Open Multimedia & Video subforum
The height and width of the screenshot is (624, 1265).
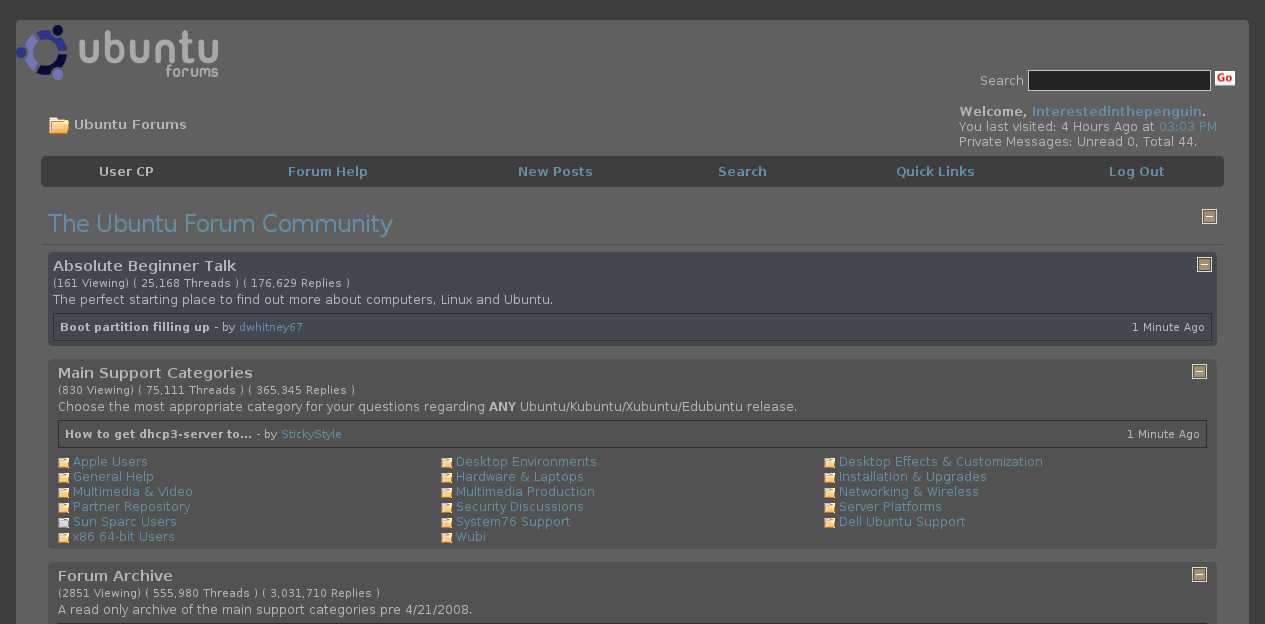pyautogui.click(x=133, y=492)
